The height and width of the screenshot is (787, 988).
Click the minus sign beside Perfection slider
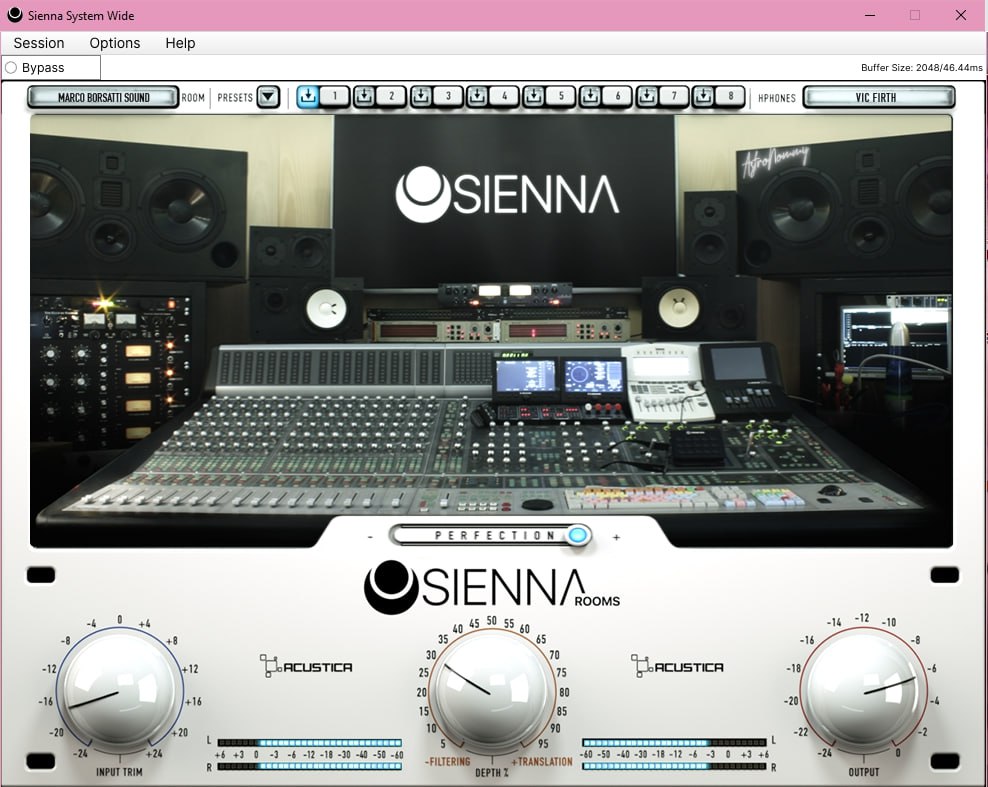(370, 537)
